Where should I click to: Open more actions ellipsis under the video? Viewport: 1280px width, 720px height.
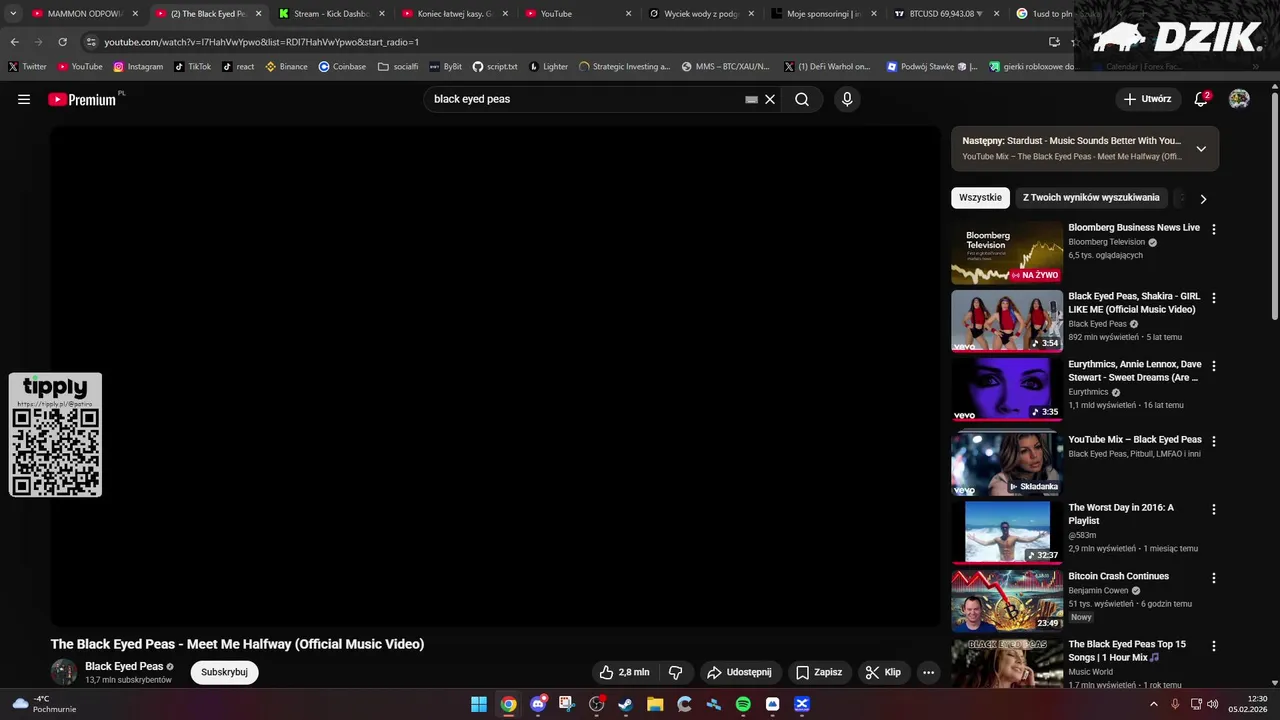click(928, 672)
